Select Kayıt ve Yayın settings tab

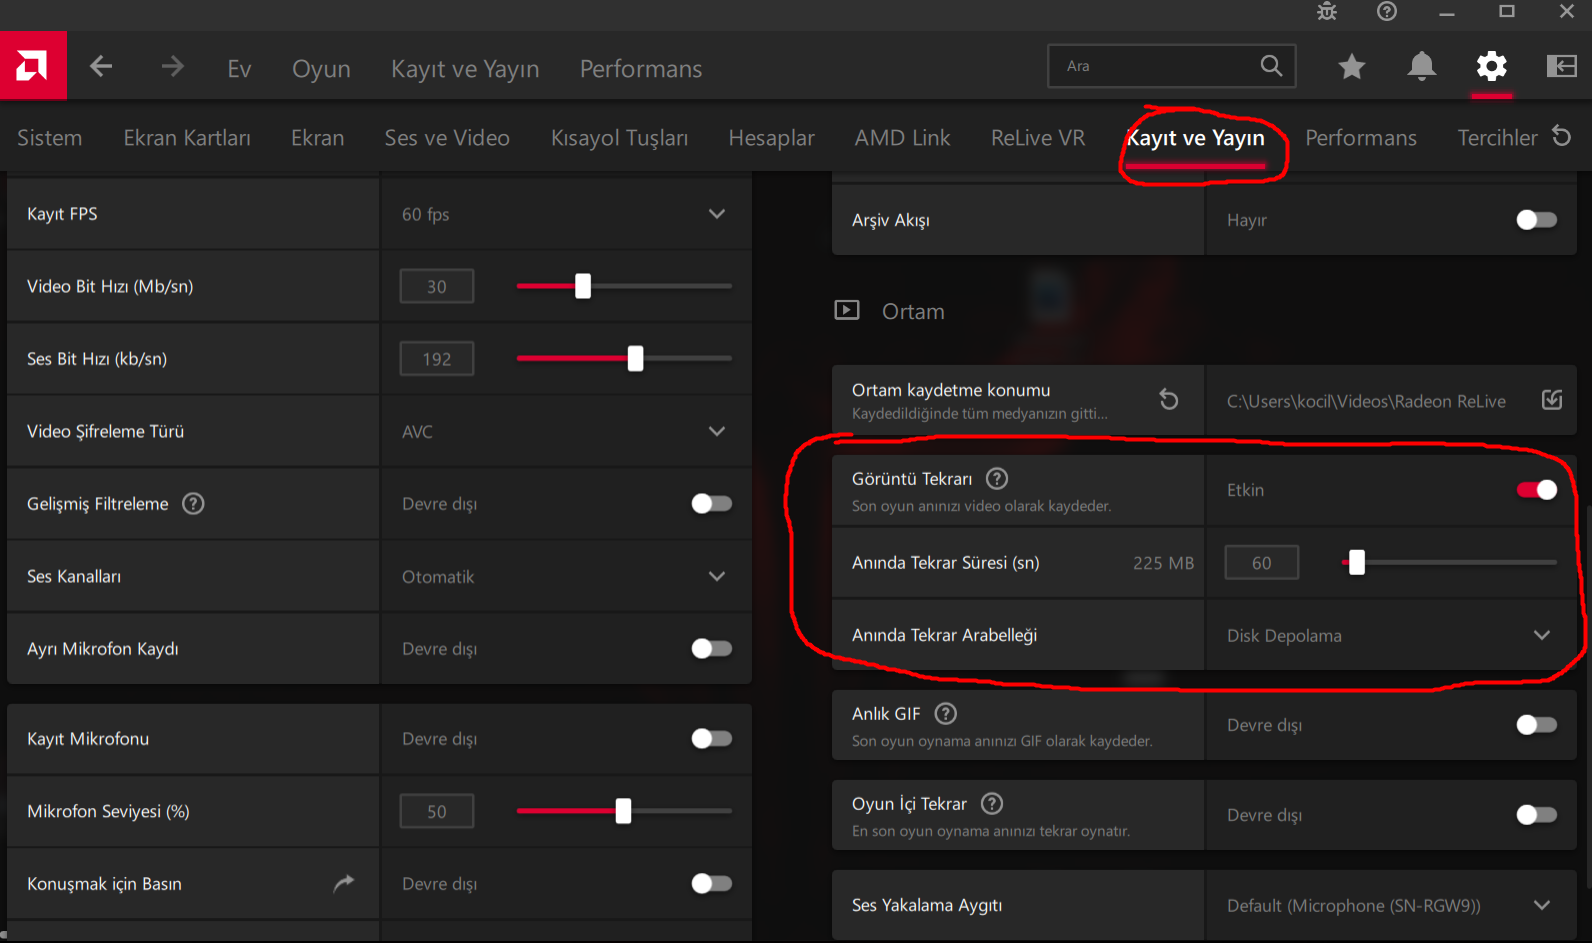point(1195,138)
